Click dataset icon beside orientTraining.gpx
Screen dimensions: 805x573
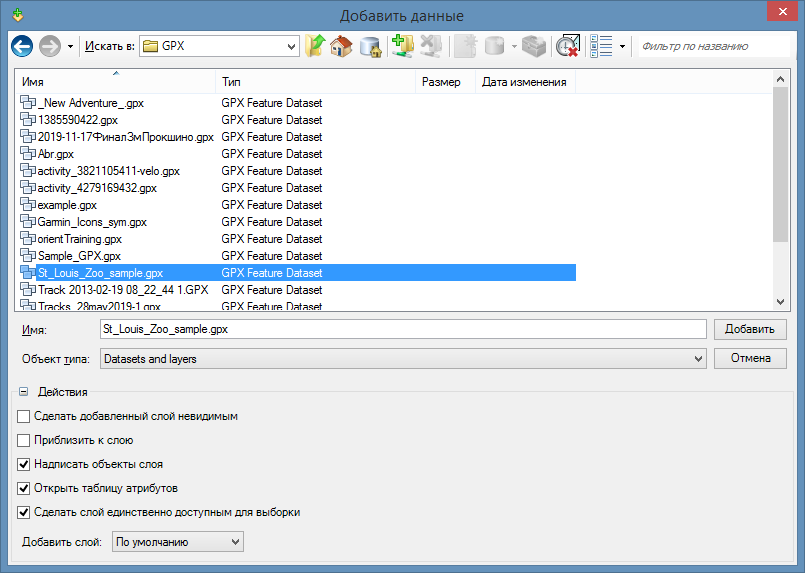coord(28,238)
